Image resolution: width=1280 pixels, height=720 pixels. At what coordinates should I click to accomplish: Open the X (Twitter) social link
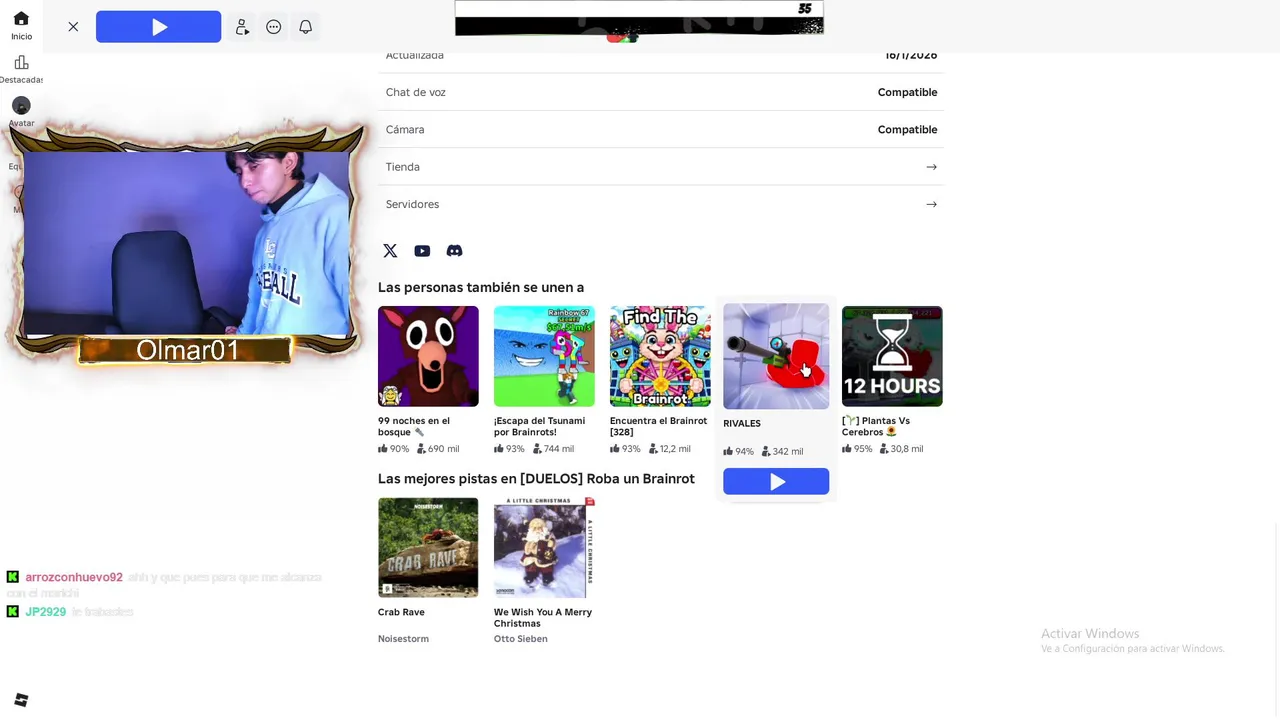pyautogui.click(x=390, y=251)
